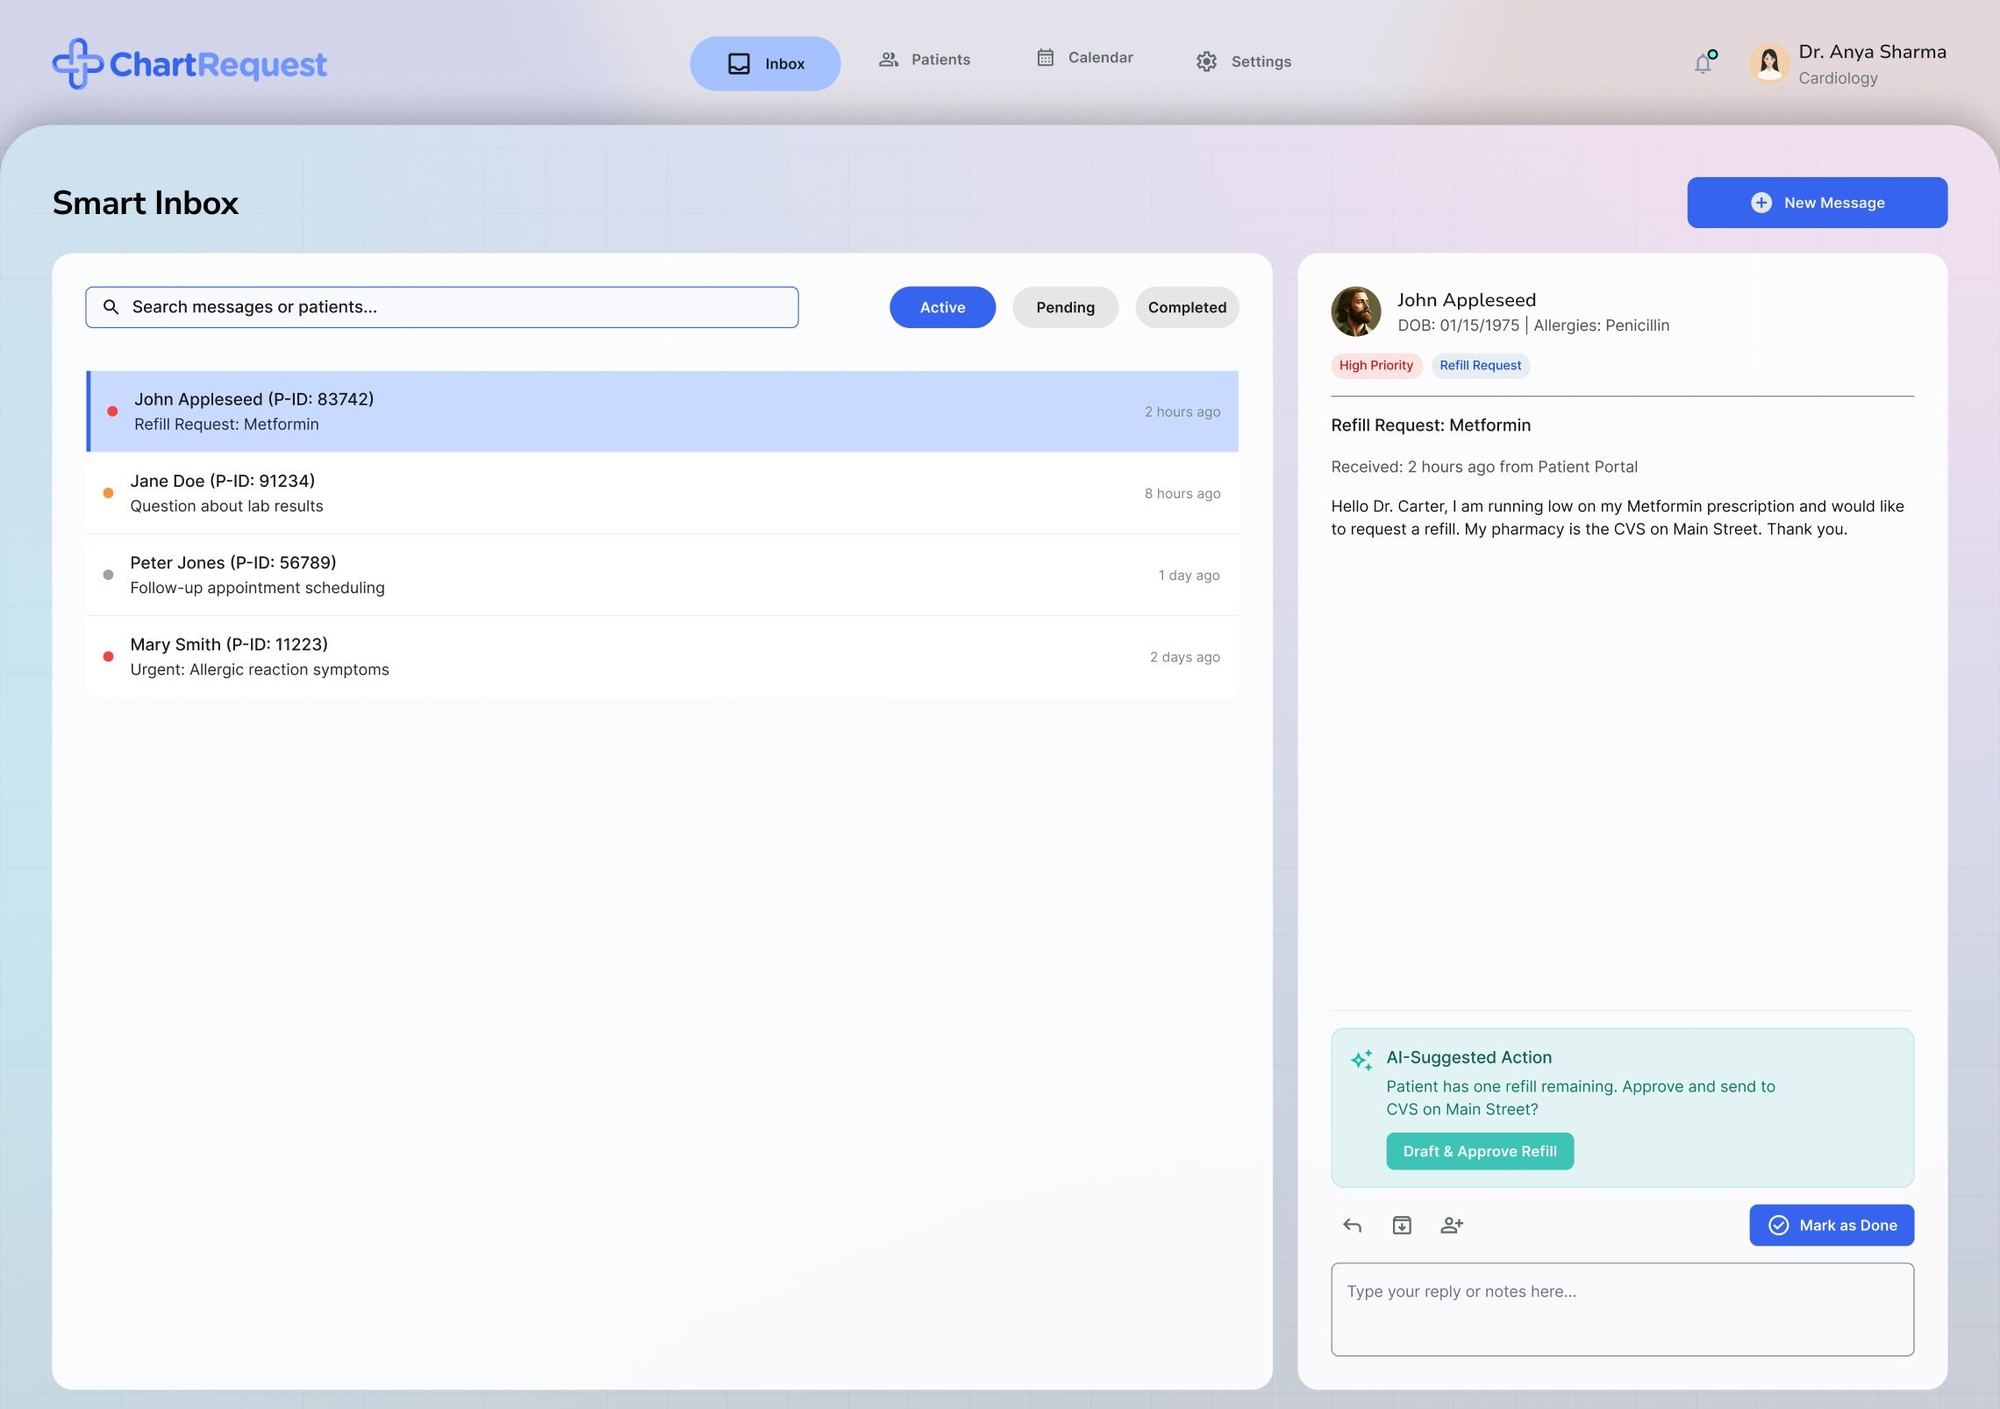2000x1409 pixels.
Task: Click the gray dot beside Peter Jones
Action: click(x=108, y=575)
